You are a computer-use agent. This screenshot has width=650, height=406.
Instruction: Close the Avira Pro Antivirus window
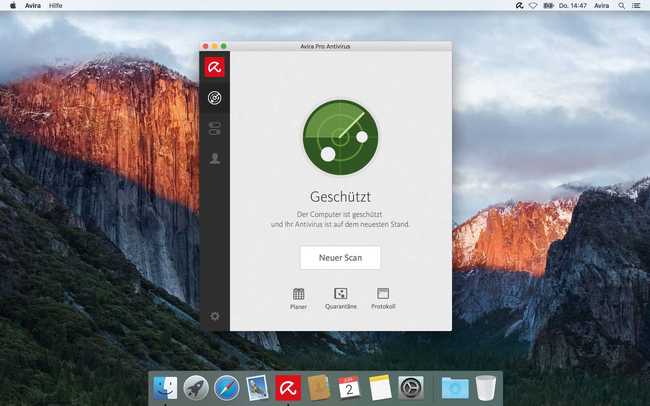[x=205, y=46]
